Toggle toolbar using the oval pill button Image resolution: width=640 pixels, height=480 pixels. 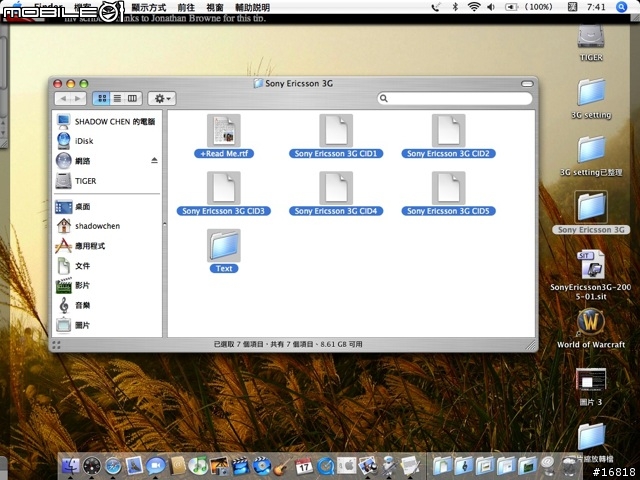527,84
